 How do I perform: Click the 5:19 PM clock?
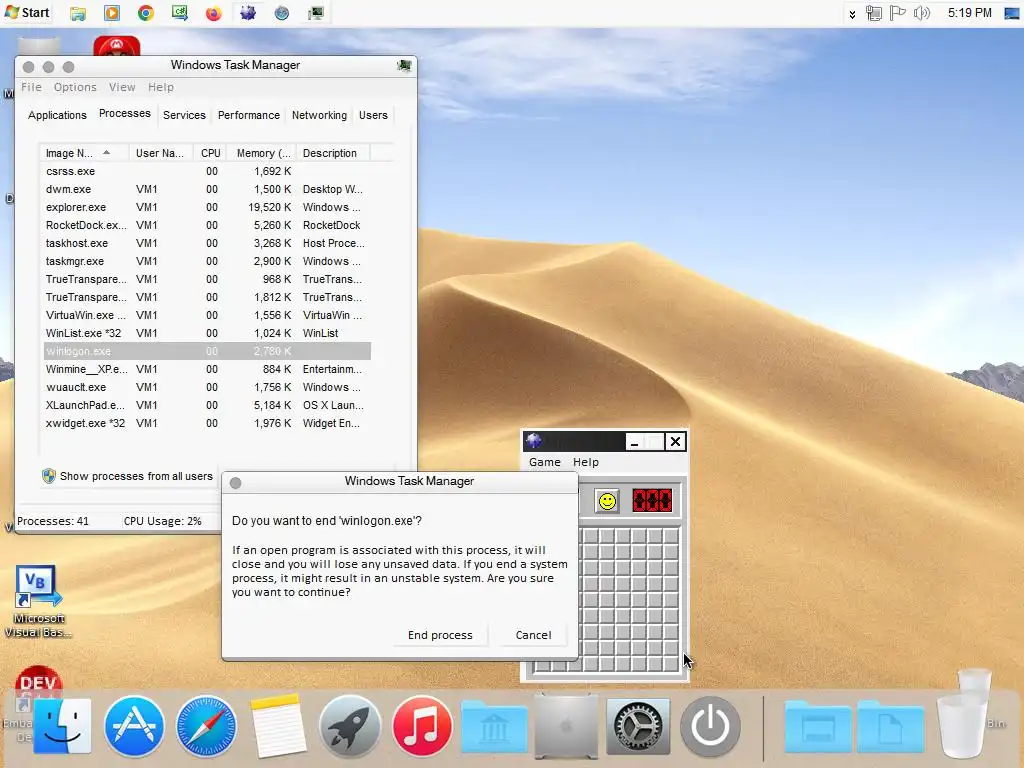coord(969,13)
